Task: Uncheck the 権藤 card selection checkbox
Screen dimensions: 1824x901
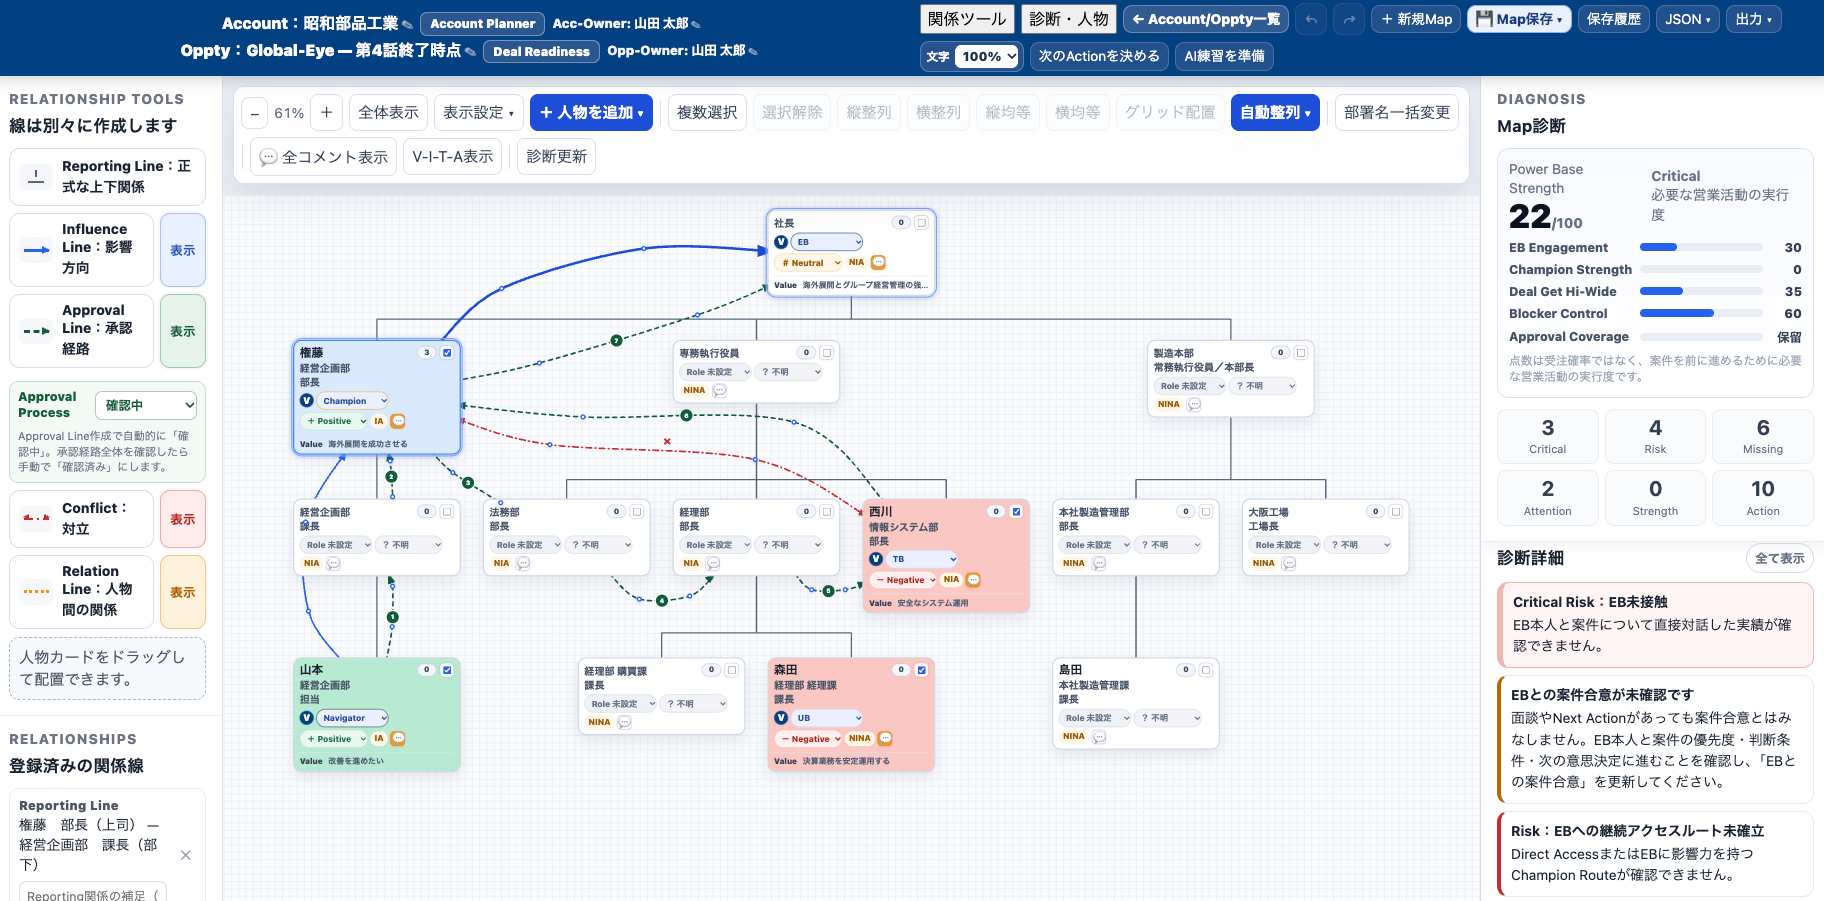Action: [x=447, y=352]
